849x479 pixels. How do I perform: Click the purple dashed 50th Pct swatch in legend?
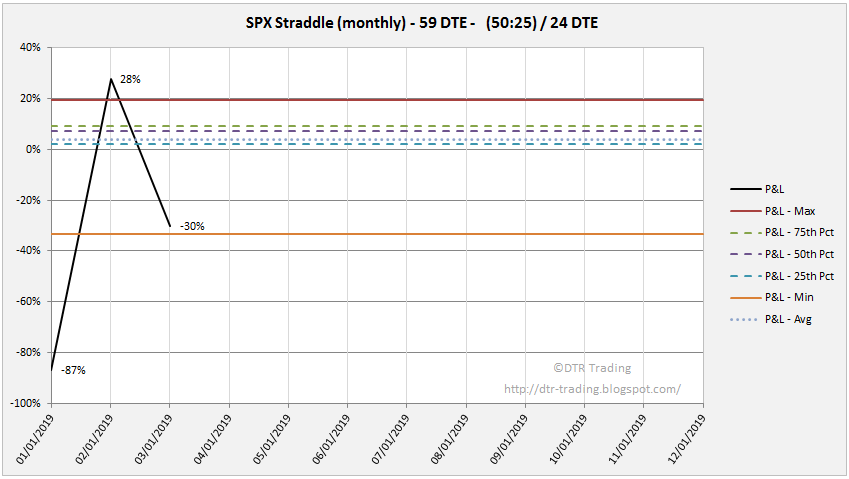(x=745, y=254)
